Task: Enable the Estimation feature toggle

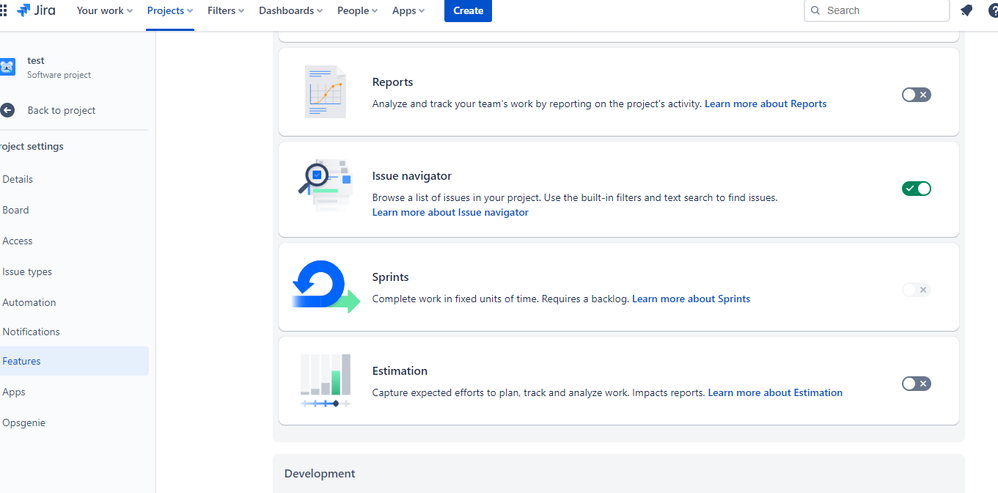Action: click(916, 384)
